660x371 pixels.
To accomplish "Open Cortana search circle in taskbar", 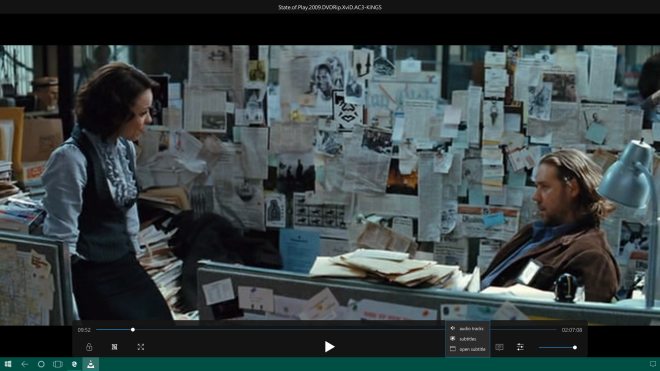I will click(41, 364).
